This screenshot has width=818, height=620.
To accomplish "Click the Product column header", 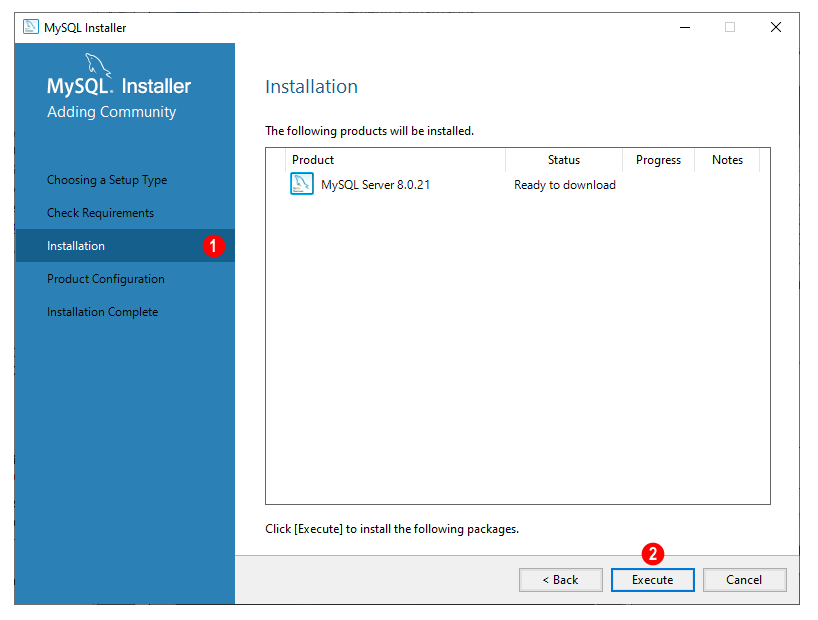I will [395, 160].
